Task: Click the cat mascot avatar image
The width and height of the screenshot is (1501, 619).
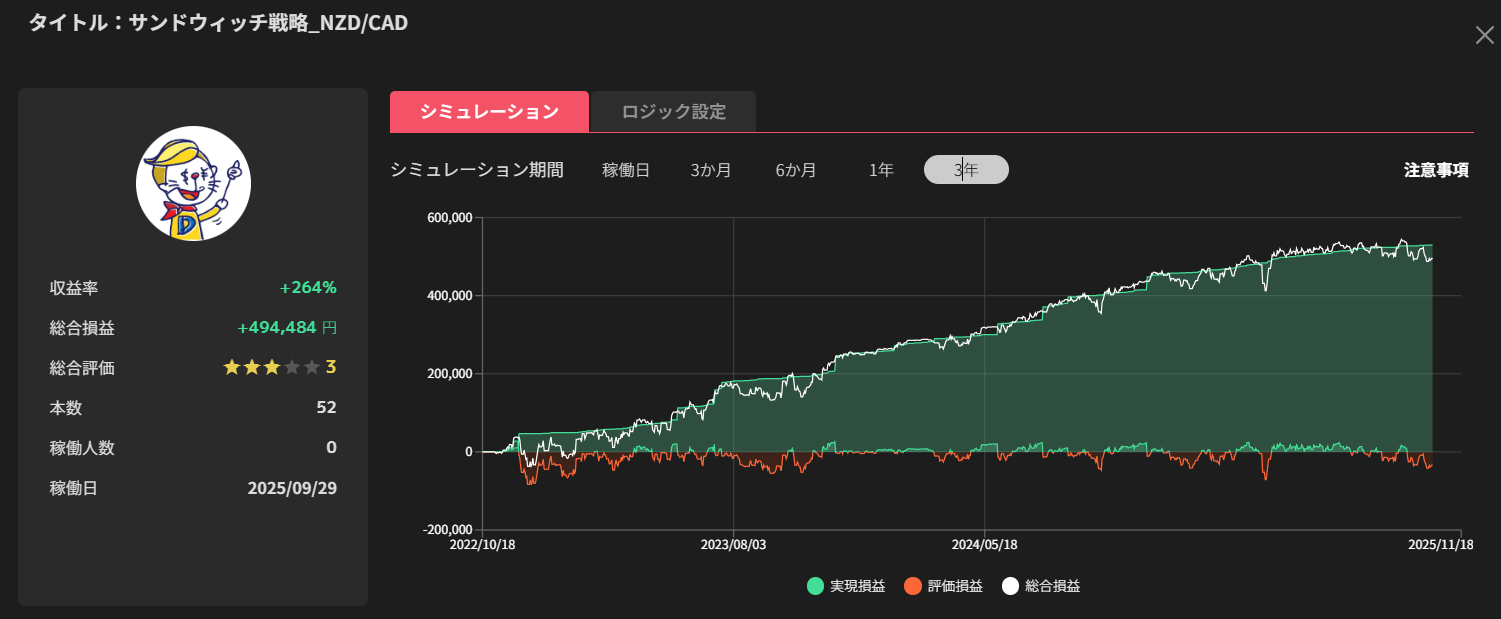Action: click(x=193, y=184)
